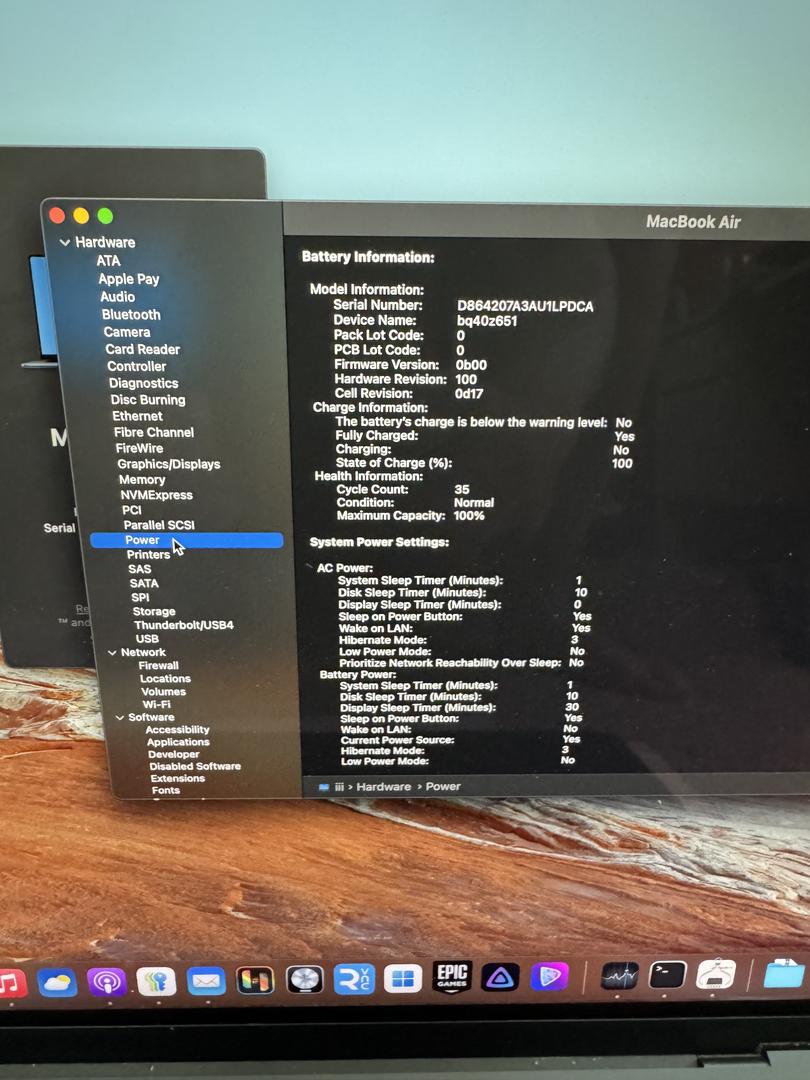810x1080 pixels.
Task: Launch Epic Games from the Dock
Action: pos(453,977)
